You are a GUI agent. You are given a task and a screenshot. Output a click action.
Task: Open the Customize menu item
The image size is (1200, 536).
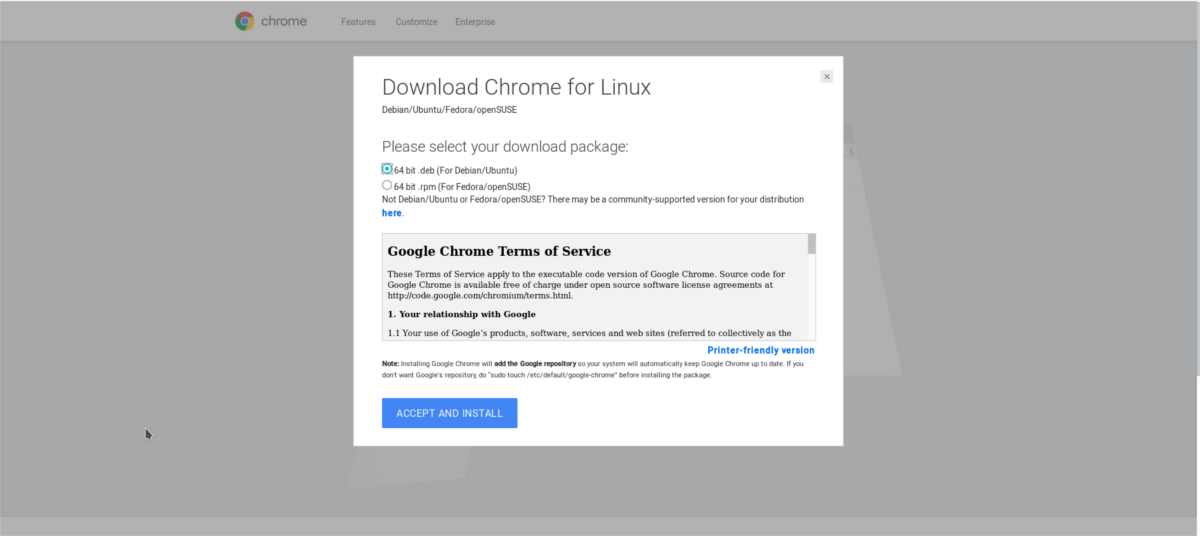tap(415, 22)
